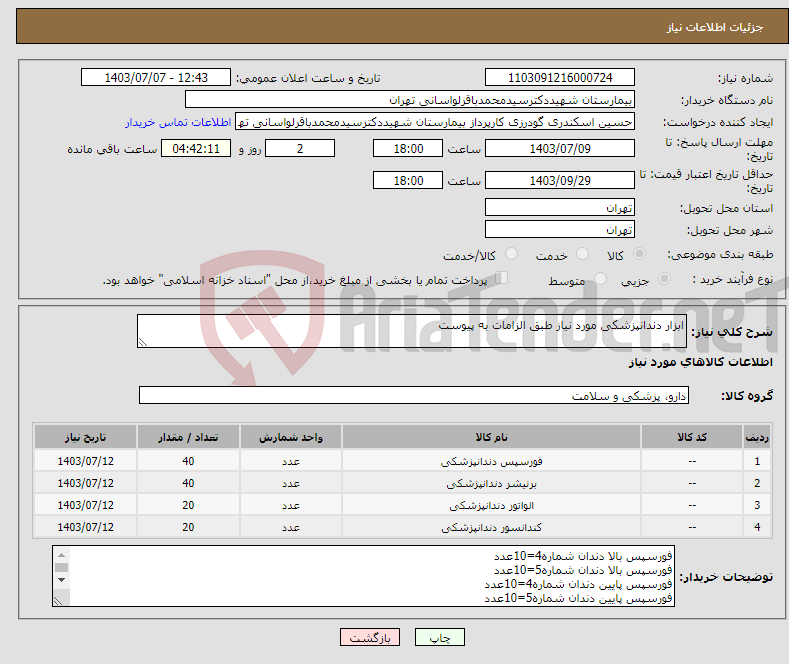789x664 pixels.
Task: Click date 1403/07/12 in کندانسور row
Action: 86,528
